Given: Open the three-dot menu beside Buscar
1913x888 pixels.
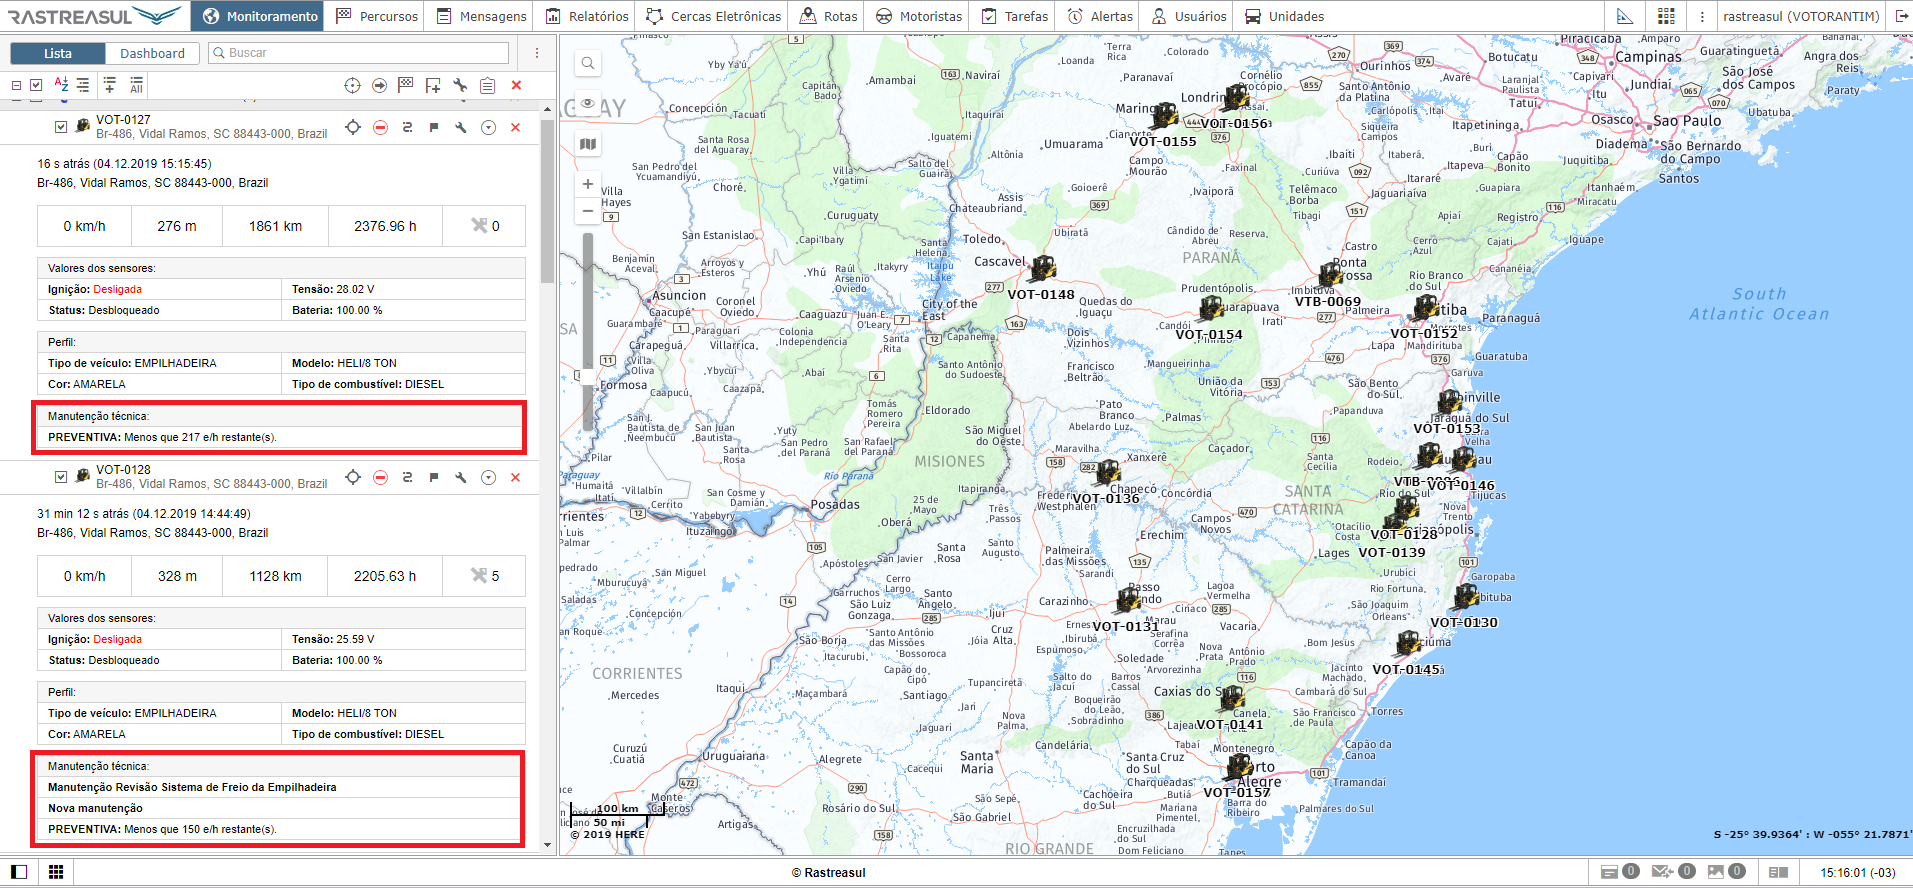Looking at the screenshot, I should (x=537, y=53).
